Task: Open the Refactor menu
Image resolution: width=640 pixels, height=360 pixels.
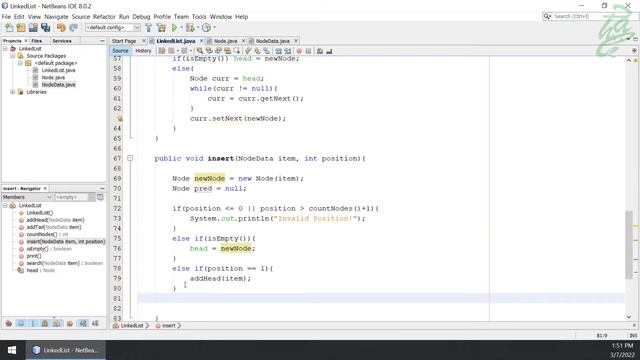Action: 104,17
